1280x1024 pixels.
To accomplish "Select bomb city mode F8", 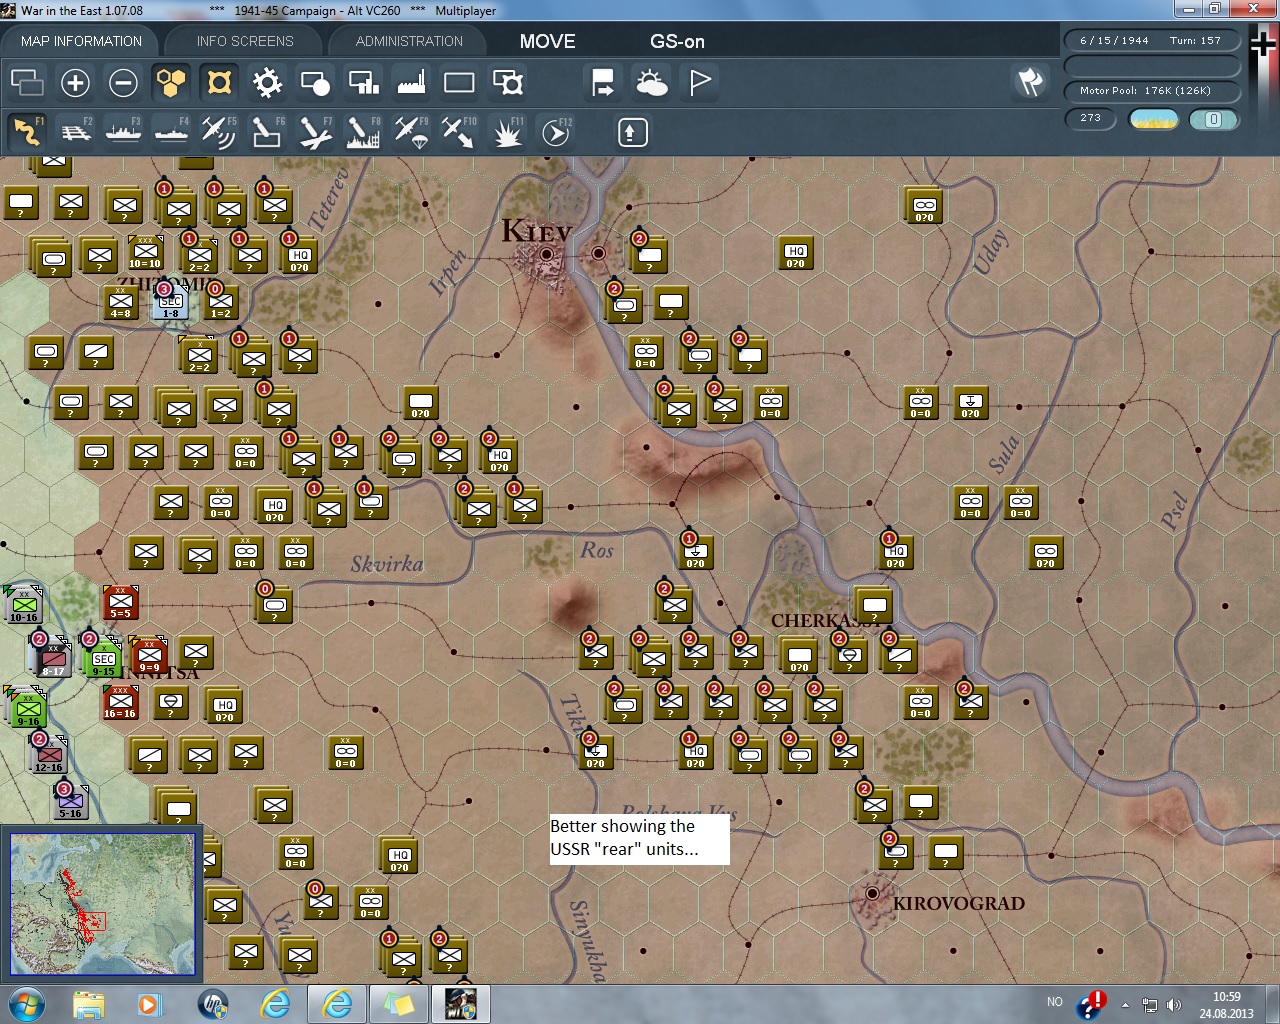I will 362,132.
